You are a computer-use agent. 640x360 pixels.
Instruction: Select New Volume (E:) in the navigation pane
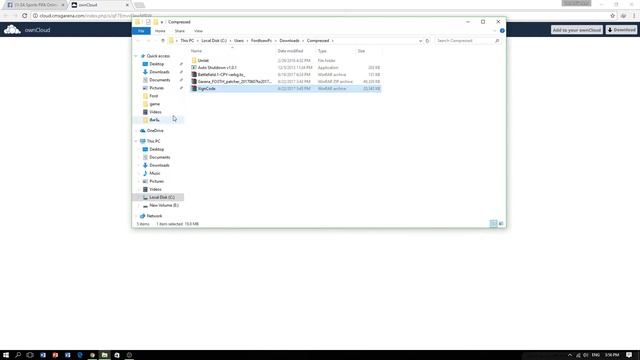pyautogui.click(x=164, y=205)
